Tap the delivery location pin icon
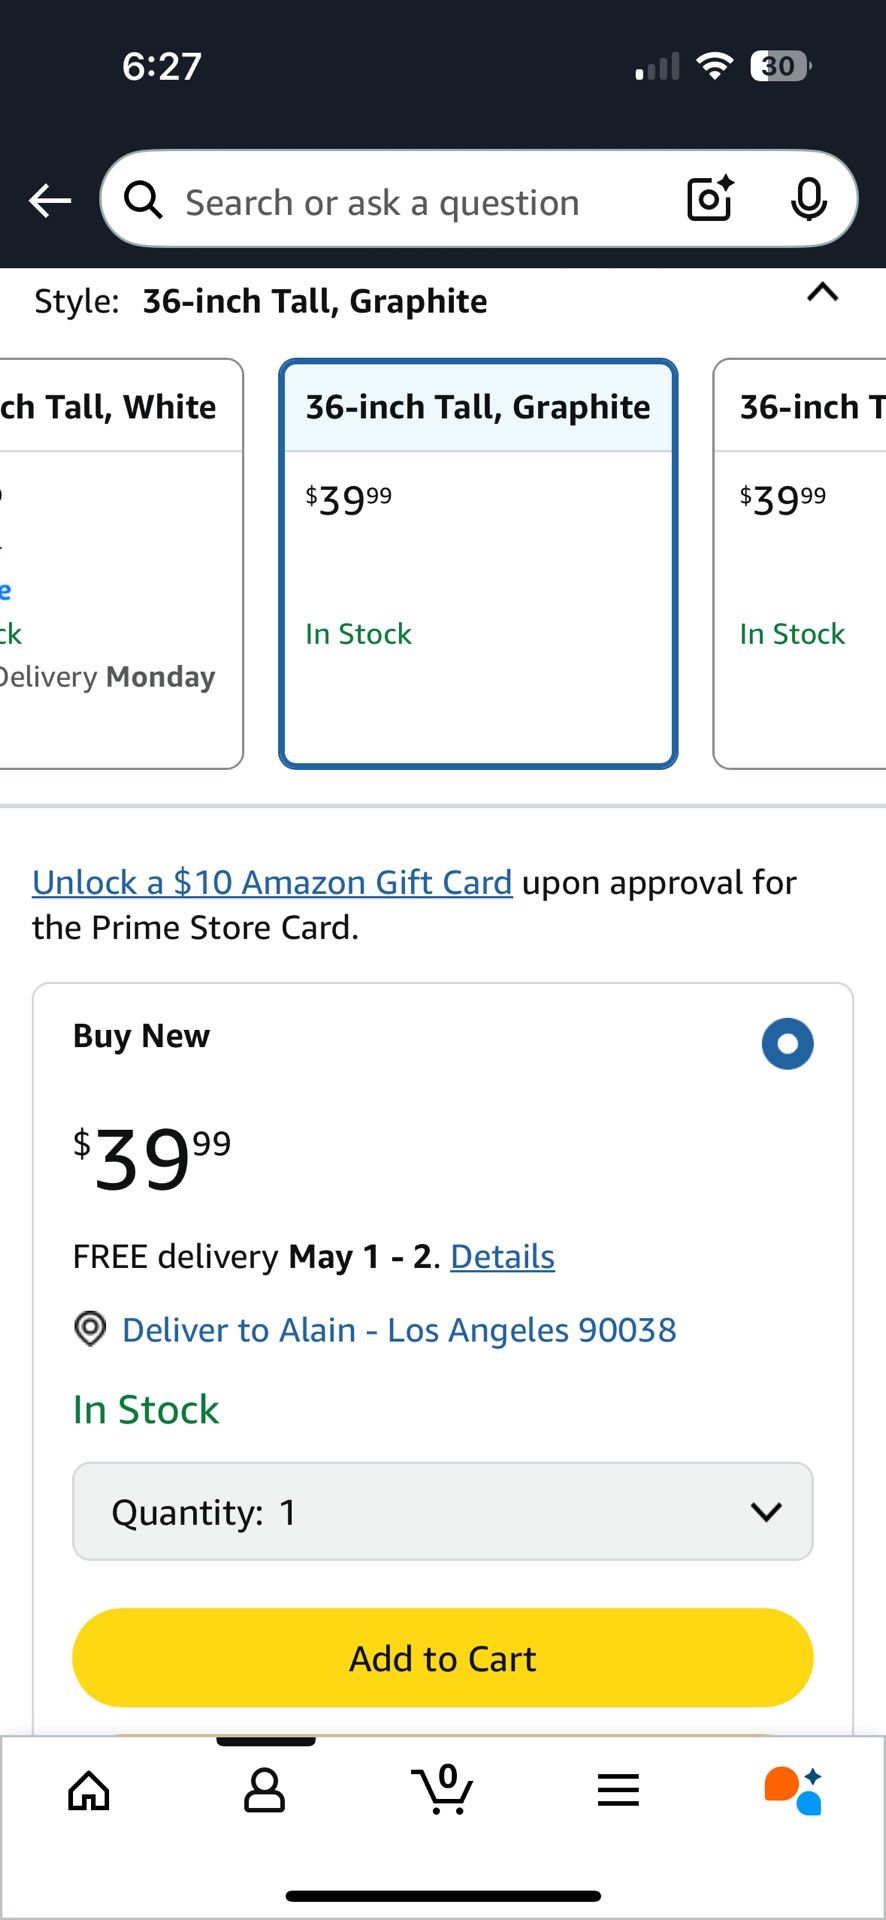The image size is (886, 1920). tap(90, 1329)
